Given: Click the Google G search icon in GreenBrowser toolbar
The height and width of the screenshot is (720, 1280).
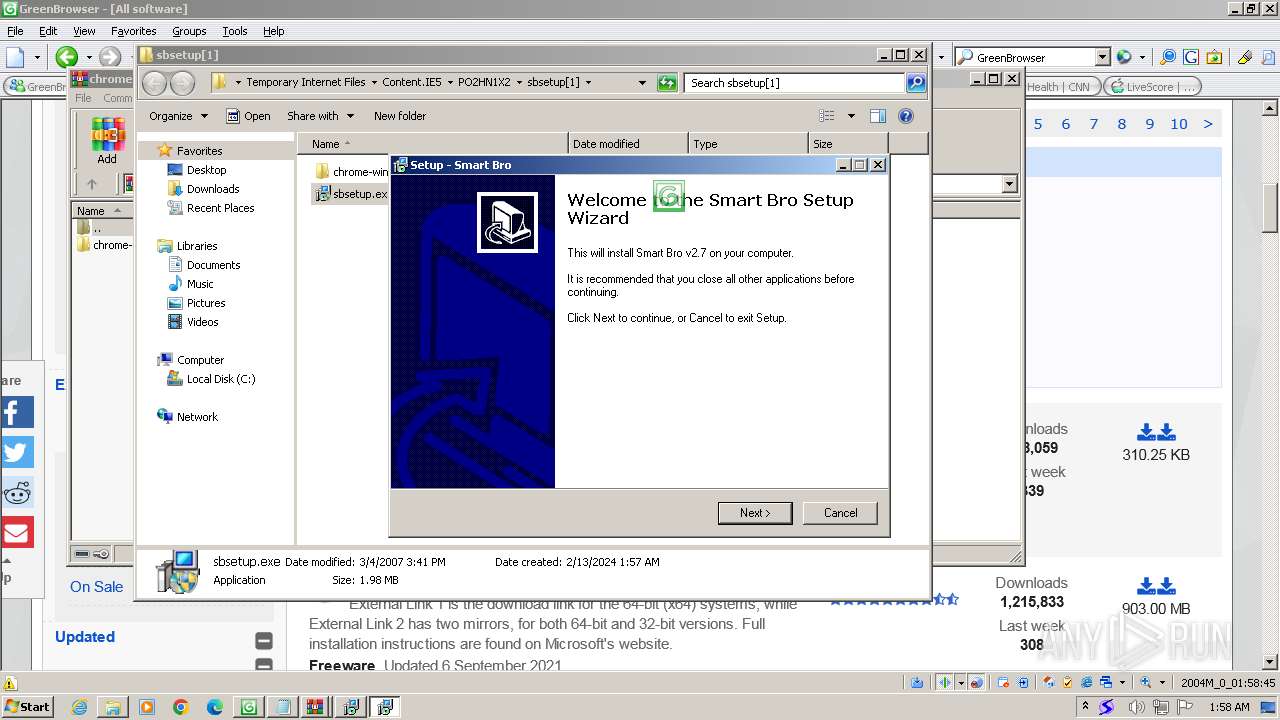Looking at the screenshot, I should pos(1190,57).
